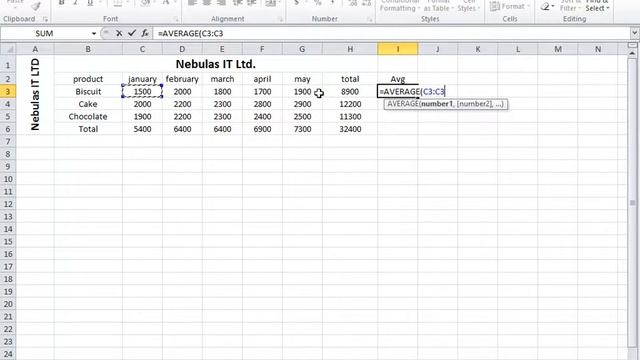Screen dimensions: 640x360
Task: Select highlighted column I header
Action: (398, 49)
